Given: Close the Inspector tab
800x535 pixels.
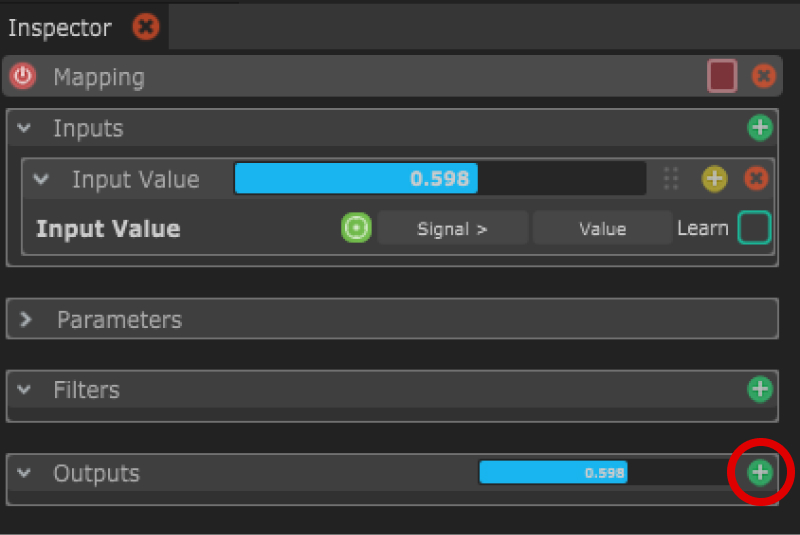Looking at the screenshot, I should [x=146, y=27].
